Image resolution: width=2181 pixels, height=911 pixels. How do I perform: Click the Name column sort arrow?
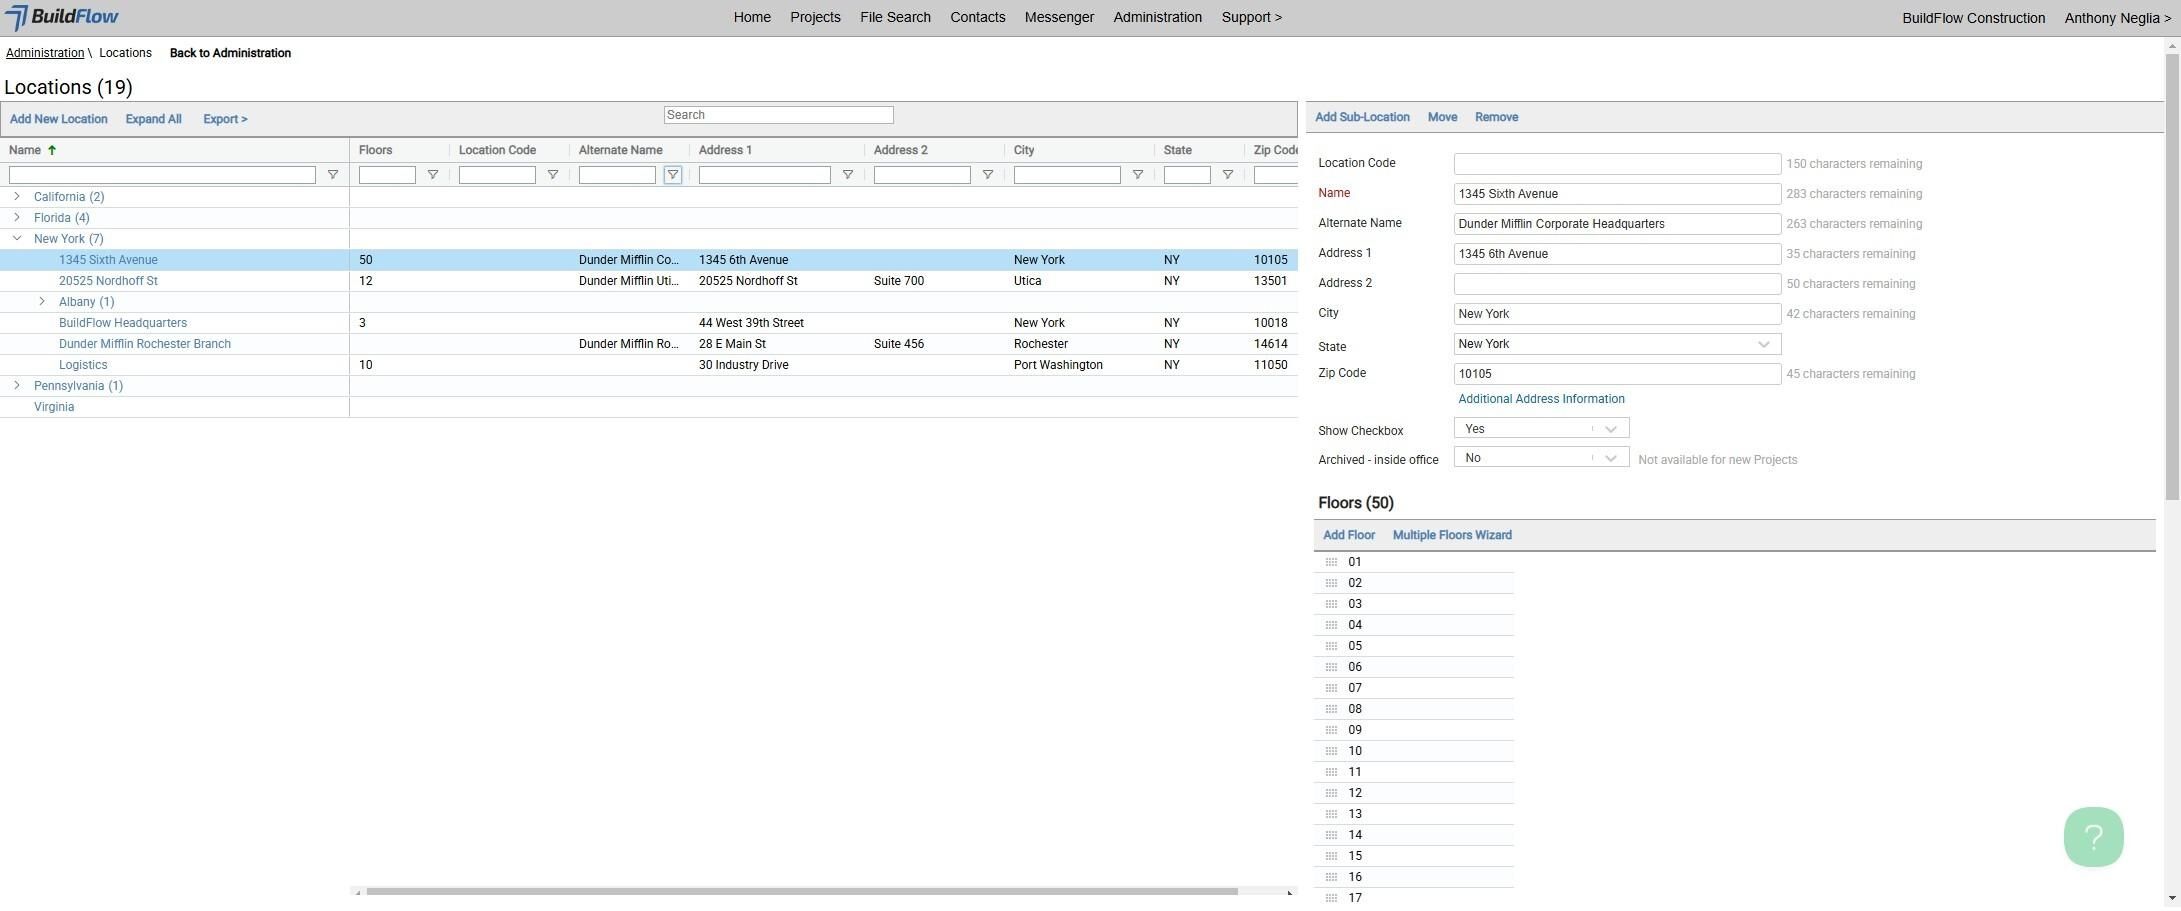point(52,150)
